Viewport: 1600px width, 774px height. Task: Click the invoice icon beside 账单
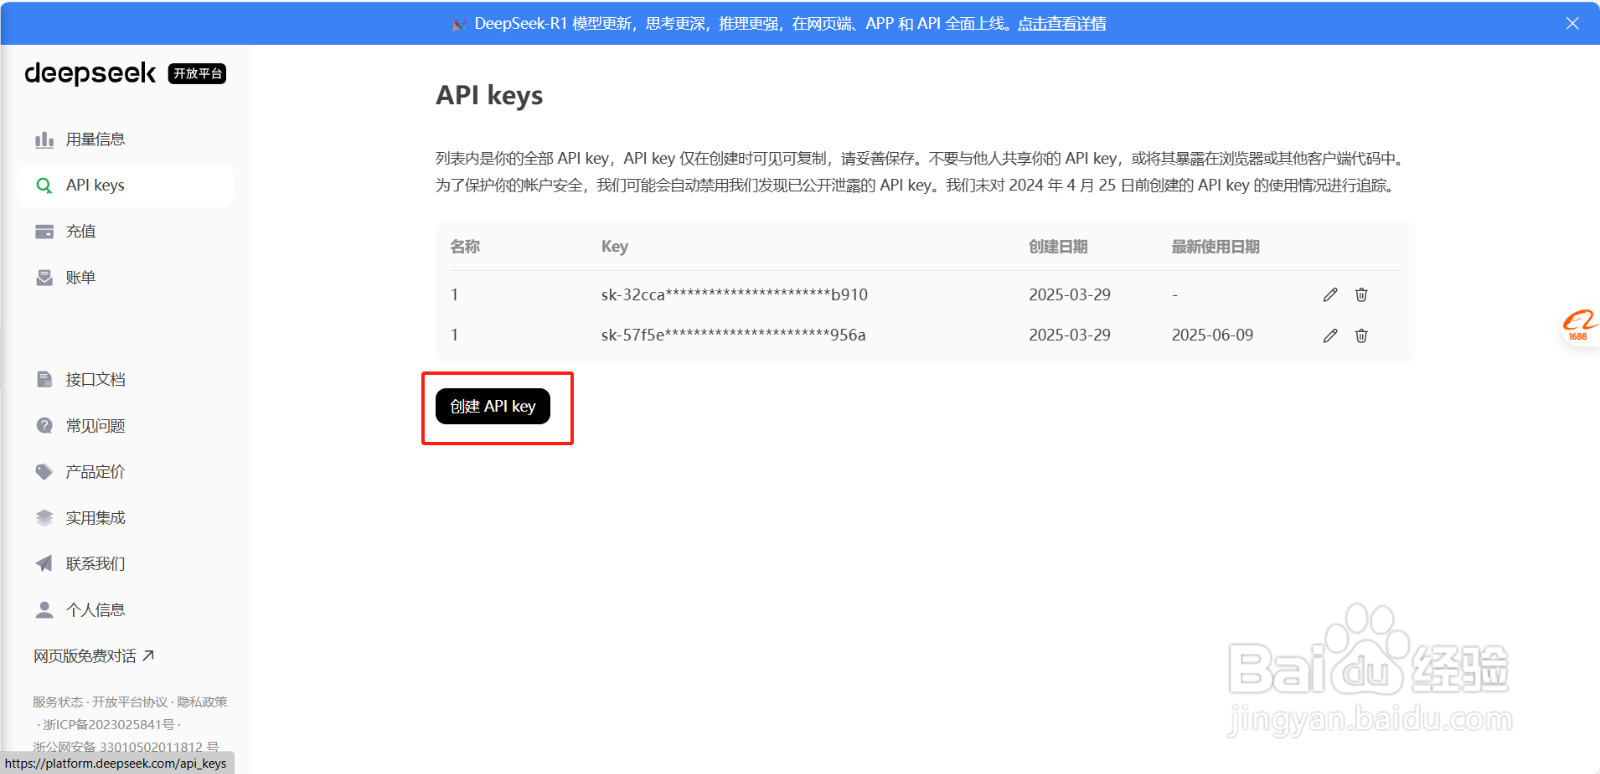pyautogui.click(x=44, y=278)
